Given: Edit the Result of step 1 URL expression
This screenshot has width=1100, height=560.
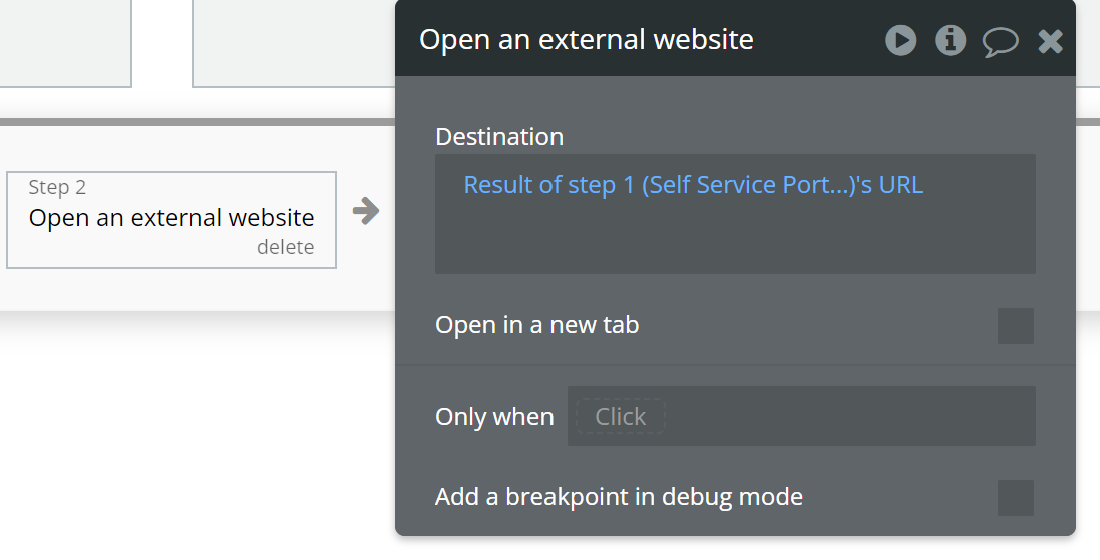Looking at the screenshot, I should point(693,185).
